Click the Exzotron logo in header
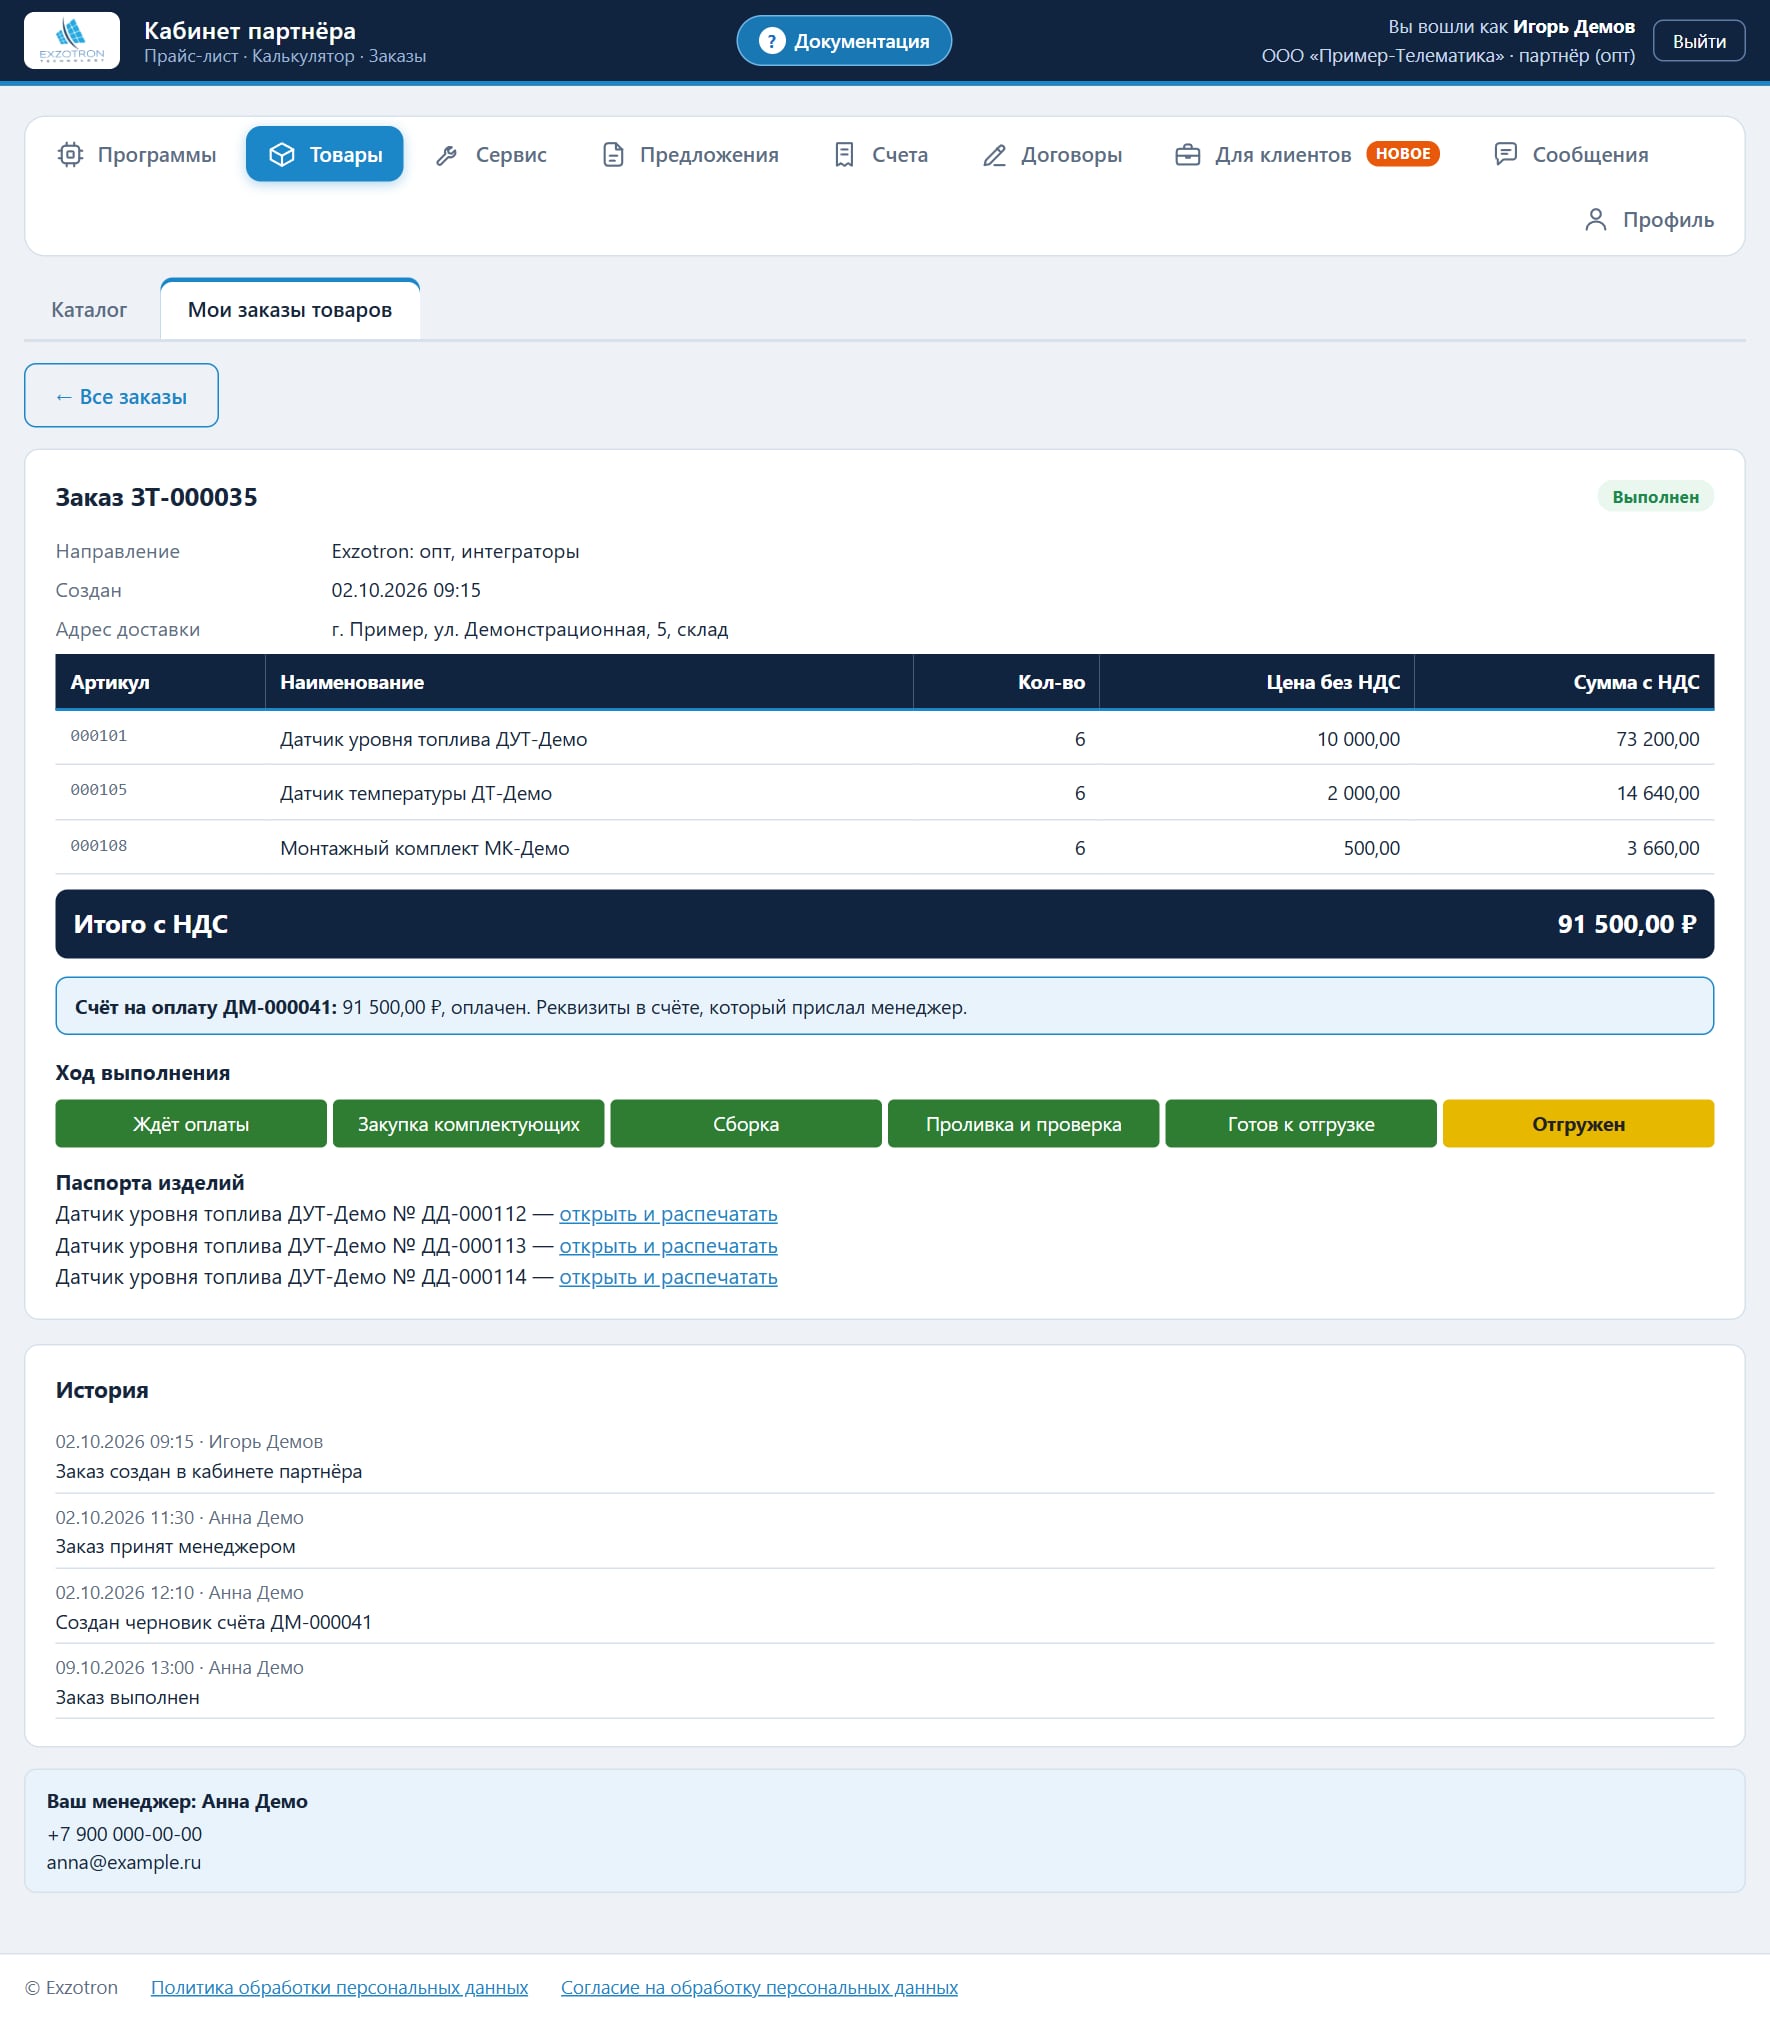The image size is (1770, 2019). point(71,40)
